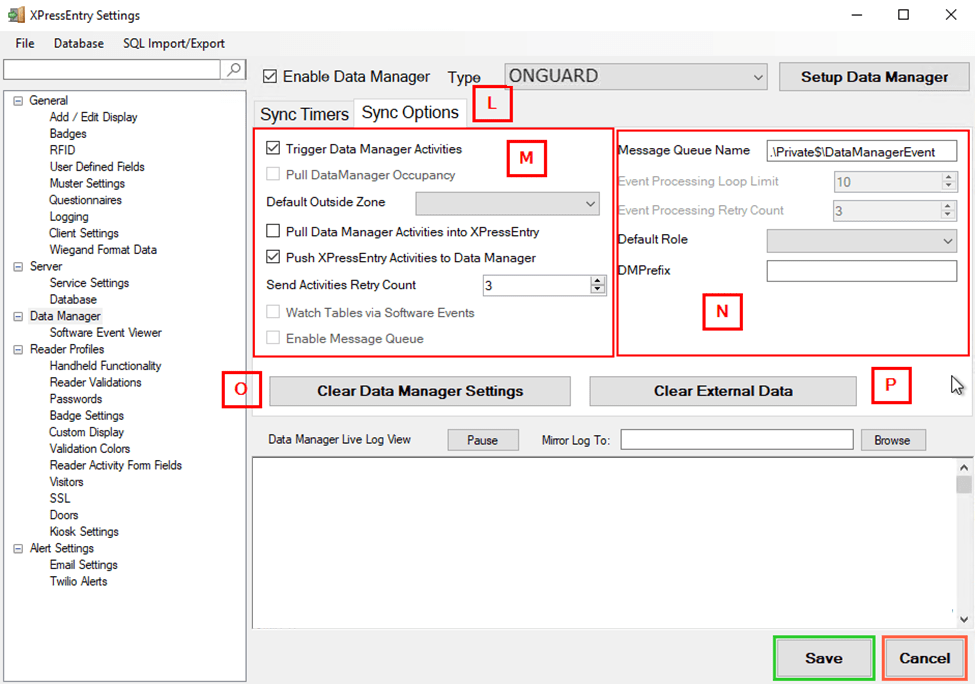Image resolution: width=975 pixels, height=684 pixels.
Task: Cancel the settings changes
Action: (x=924, y=658)
